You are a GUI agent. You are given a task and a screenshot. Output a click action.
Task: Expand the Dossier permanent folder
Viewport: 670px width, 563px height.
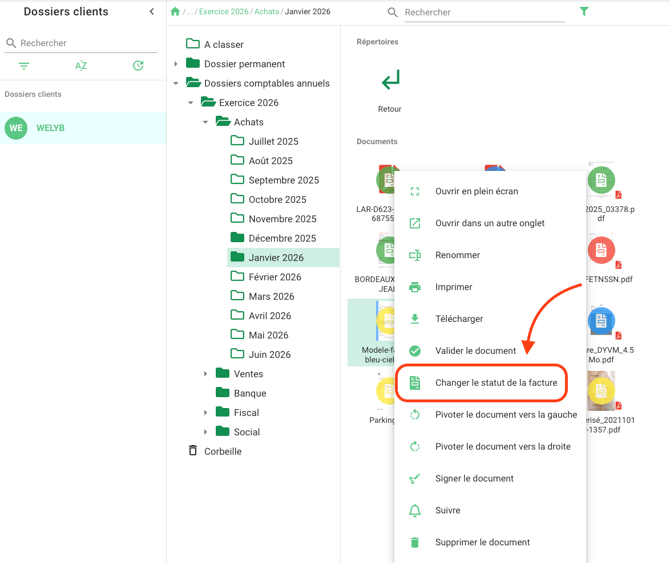pos(177,64)
